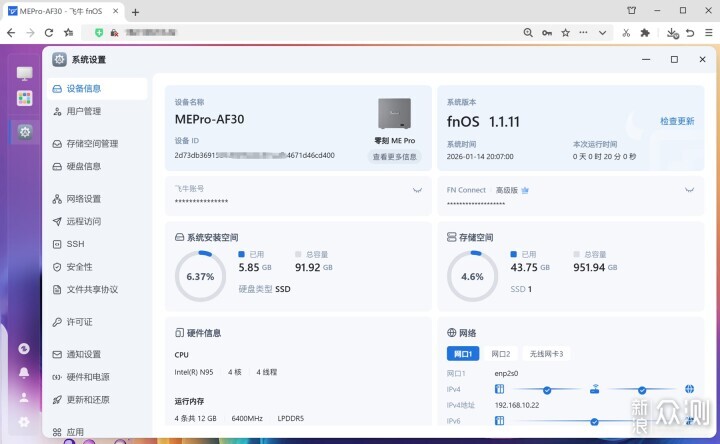
Task: Open 远程访问 settings
Action: pyautogui.click(x=97, y=221)
